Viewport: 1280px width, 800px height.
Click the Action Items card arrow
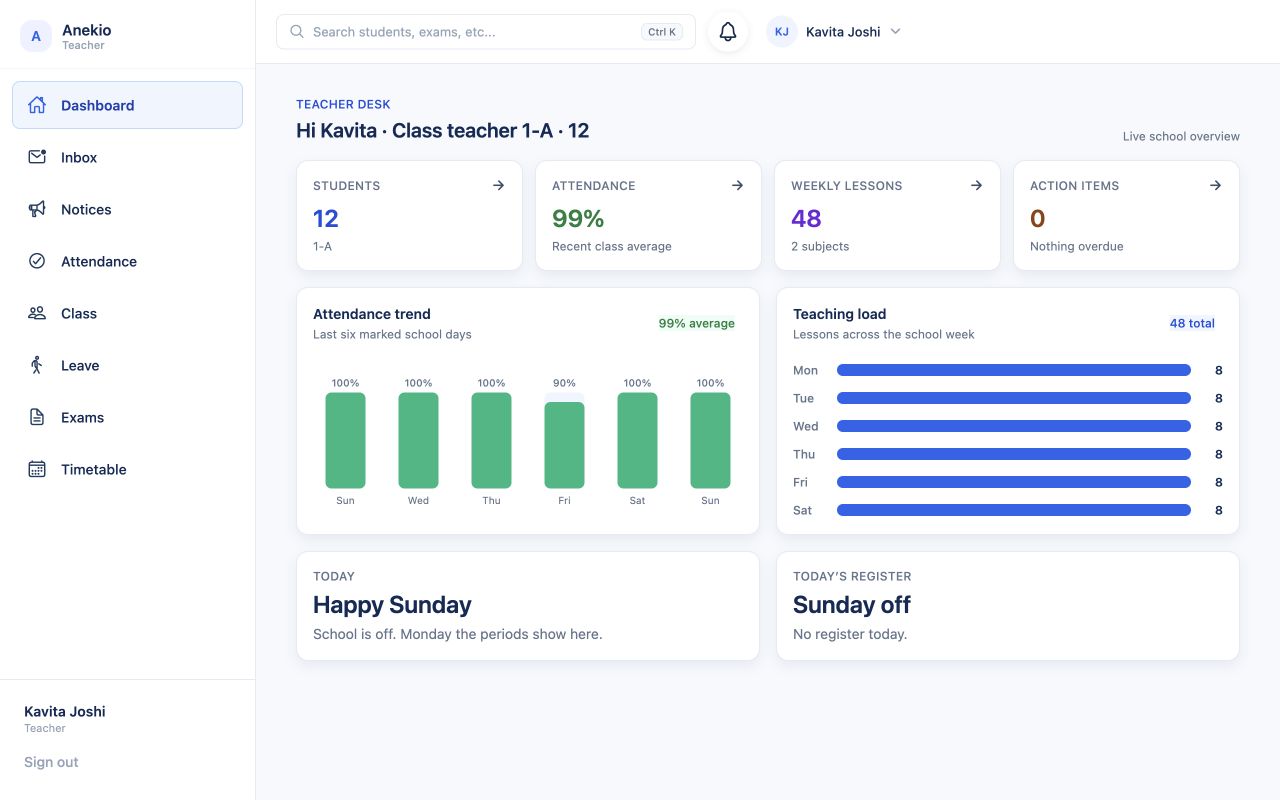coord(1215,185)
